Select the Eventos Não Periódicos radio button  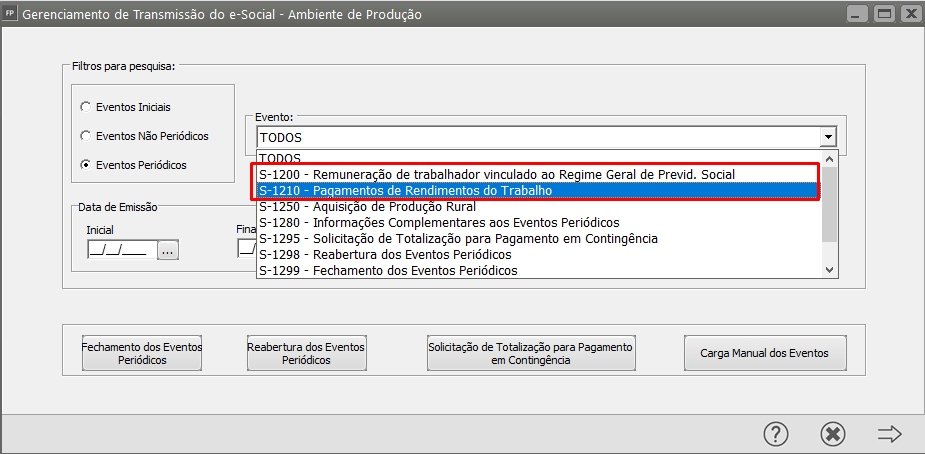(x=87, y=135)
